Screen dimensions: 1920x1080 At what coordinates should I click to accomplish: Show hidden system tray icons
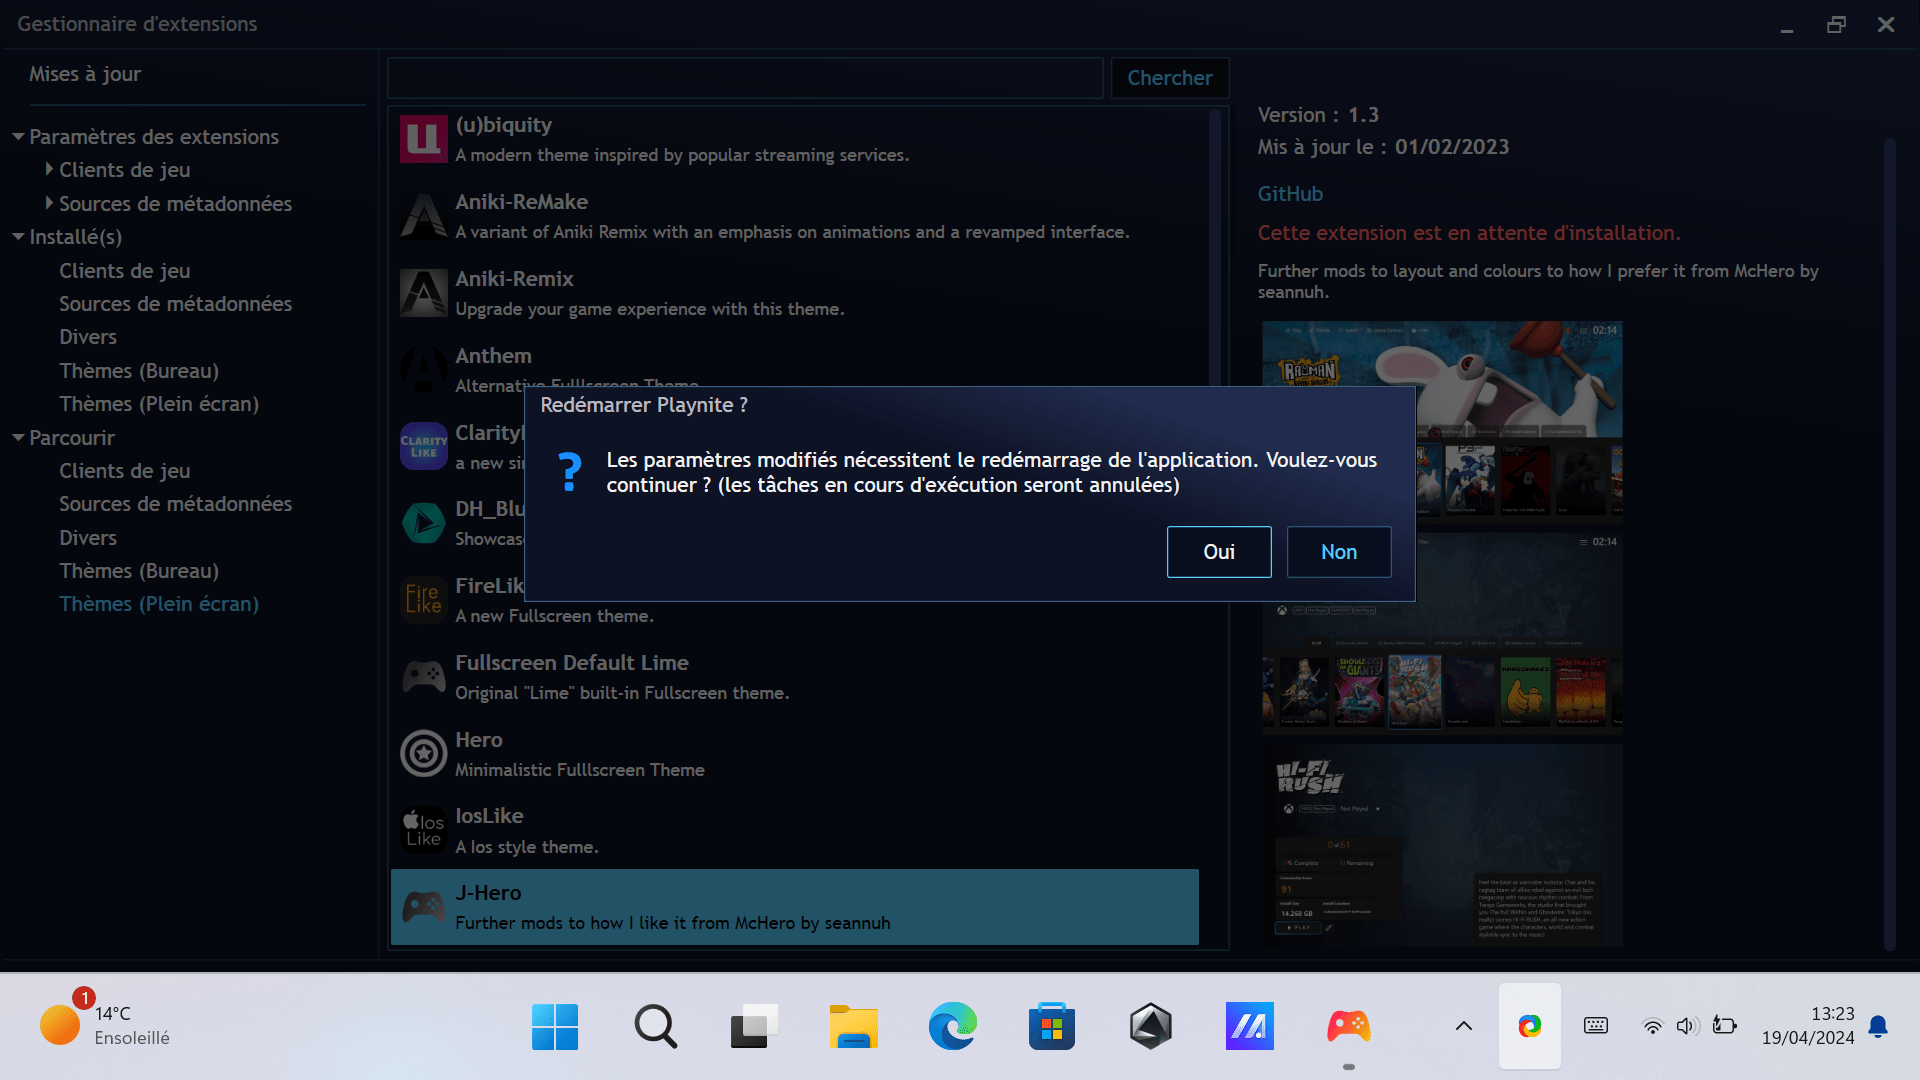tap(1463, 1026)
